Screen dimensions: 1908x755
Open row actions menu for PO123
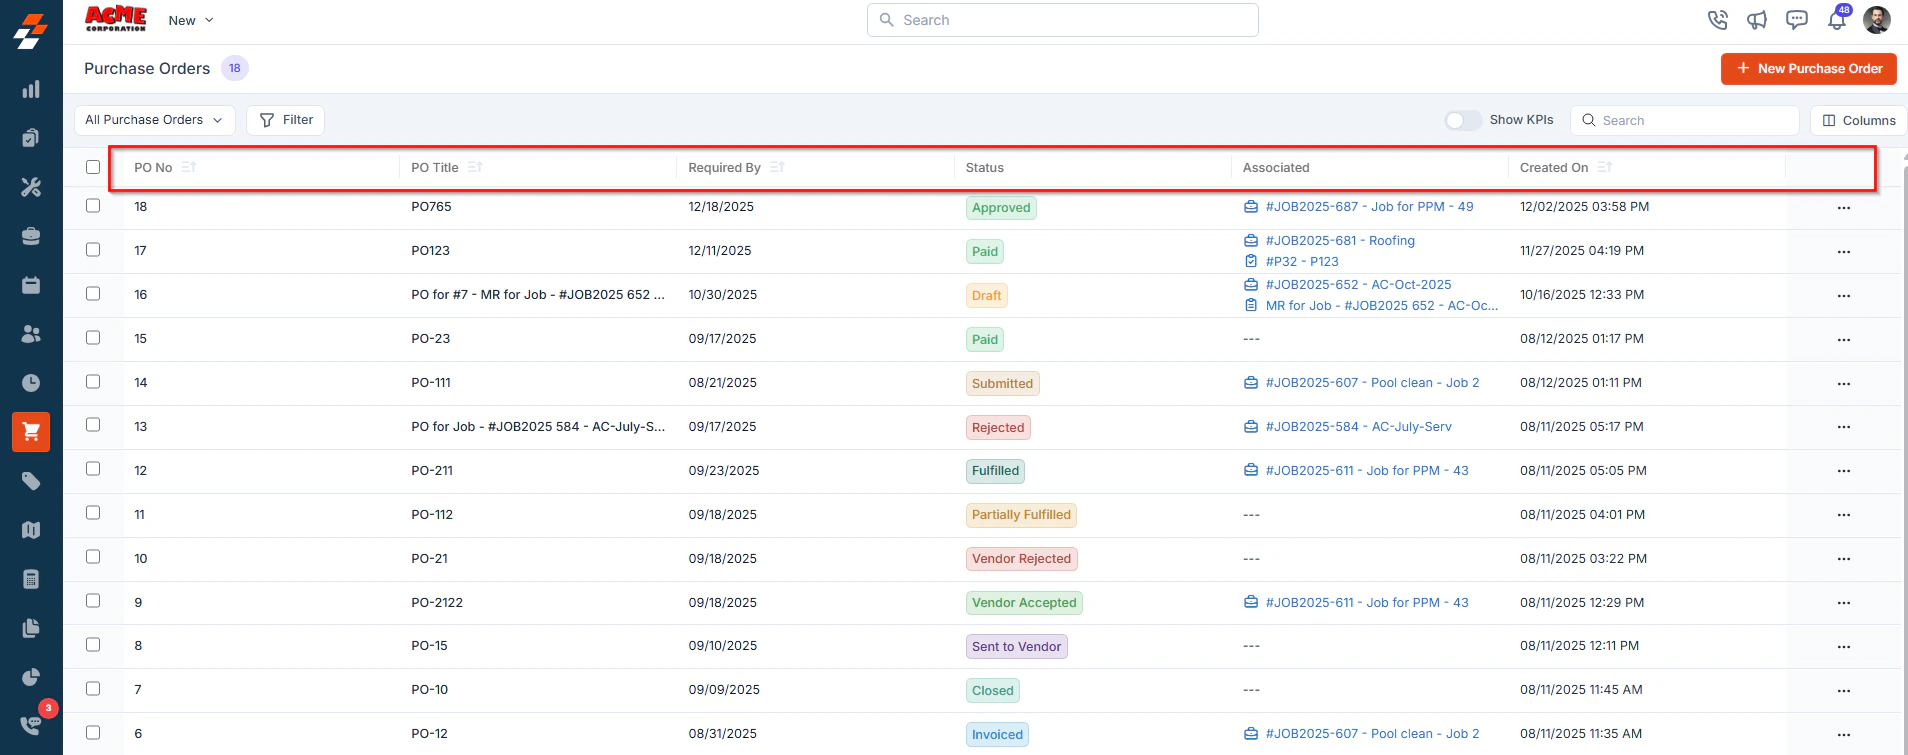[1843, 252]
